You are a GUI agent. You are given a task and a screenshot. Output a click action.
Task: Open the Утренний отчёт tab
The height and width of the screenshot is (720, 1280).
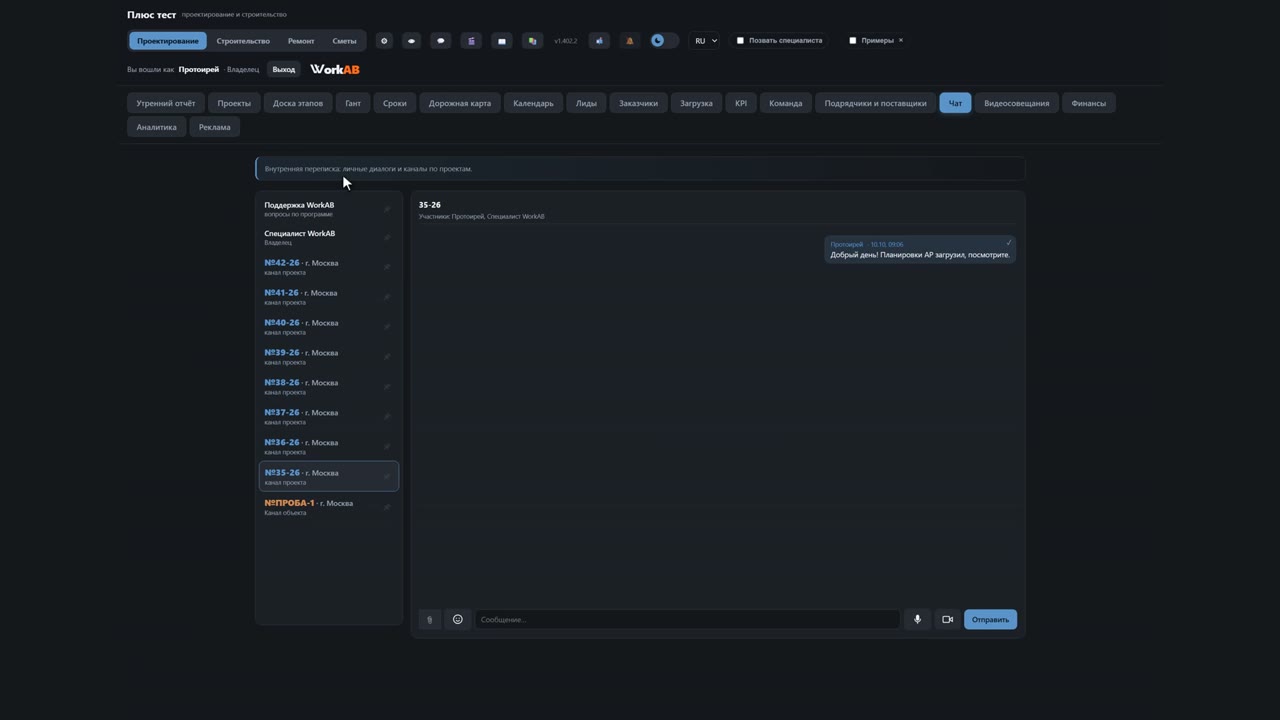166,103
